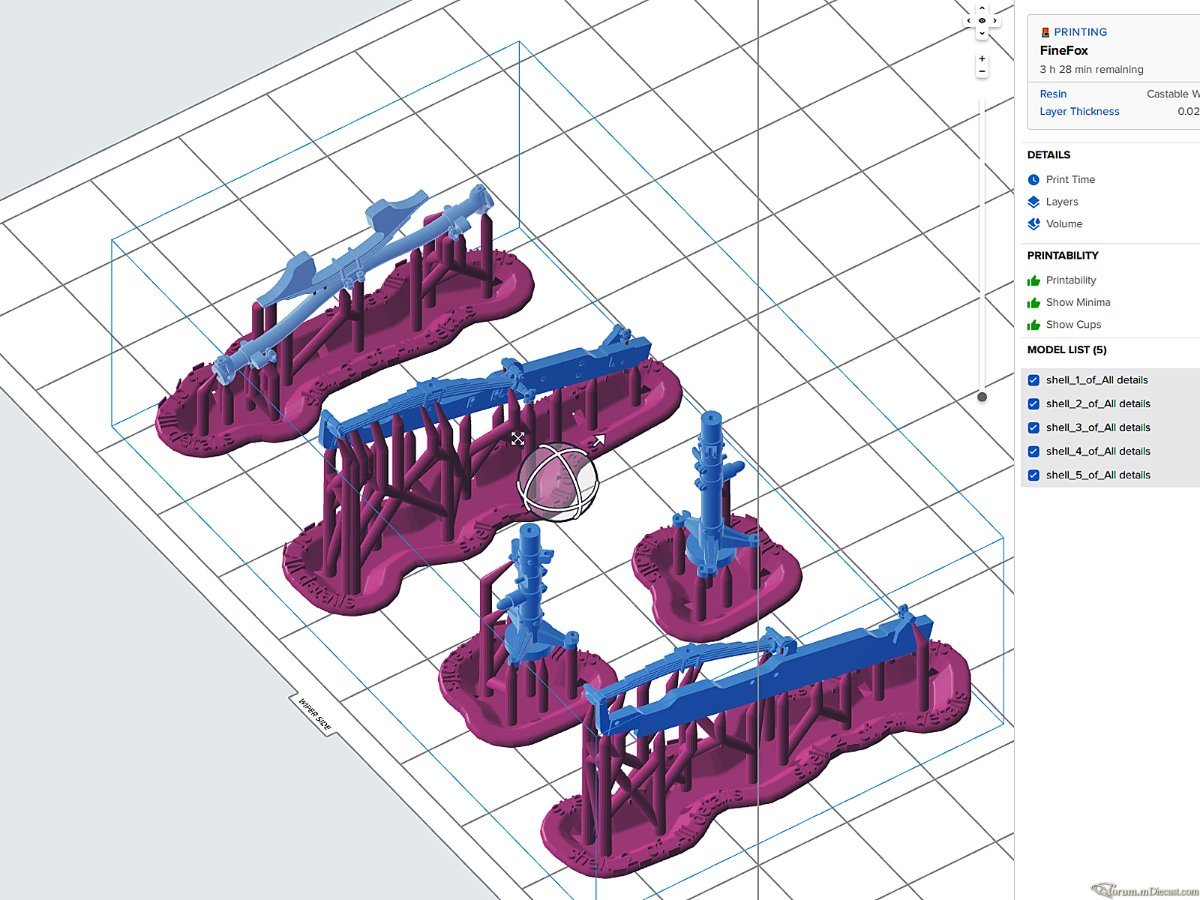The height and width of the screenshot is (900, 1200).
Task: Select the shell_3_of_All details model name
Action: [x=1098, y=427]
